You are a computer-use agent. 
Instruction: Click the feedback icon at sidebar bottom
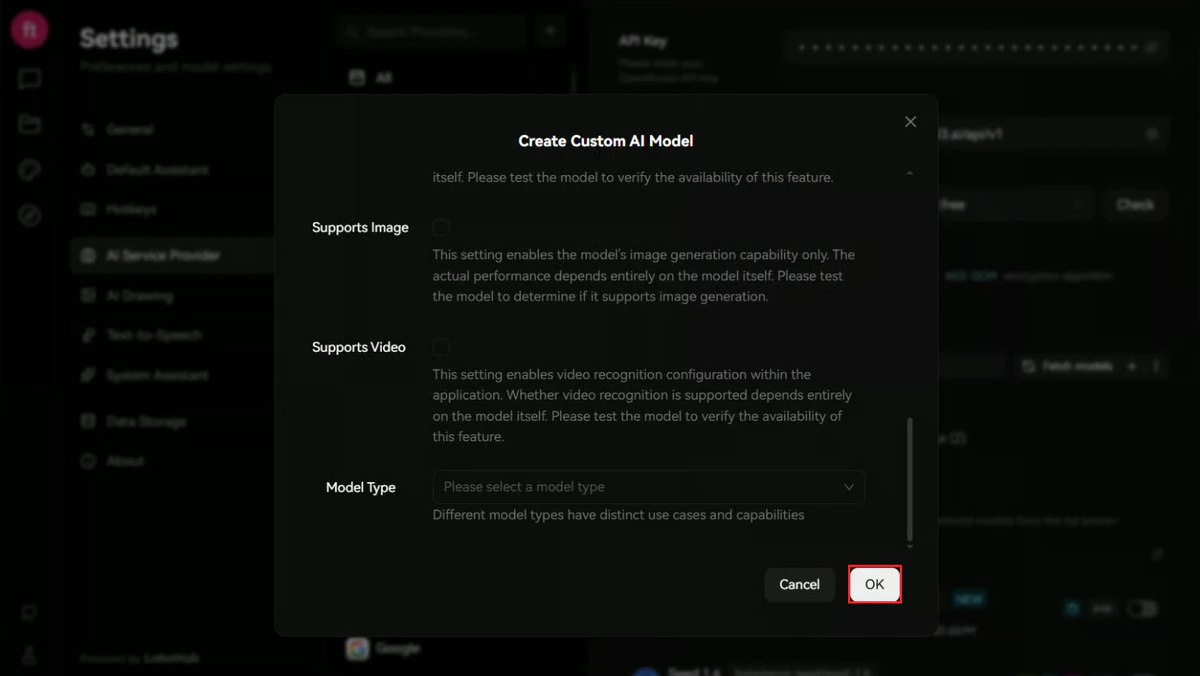tap(30, 613)
